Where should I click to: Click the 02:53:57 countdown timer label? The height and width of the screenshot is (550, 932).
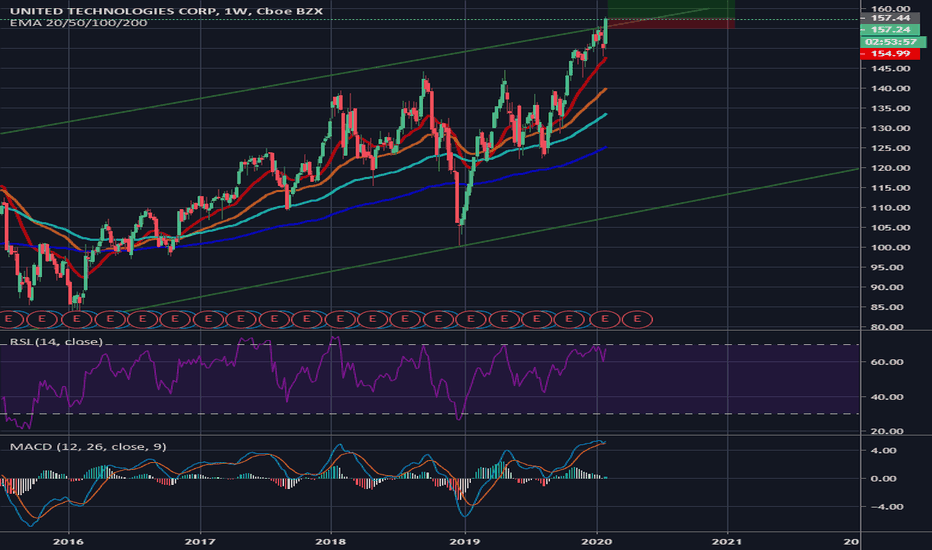(x=891, y=42)
